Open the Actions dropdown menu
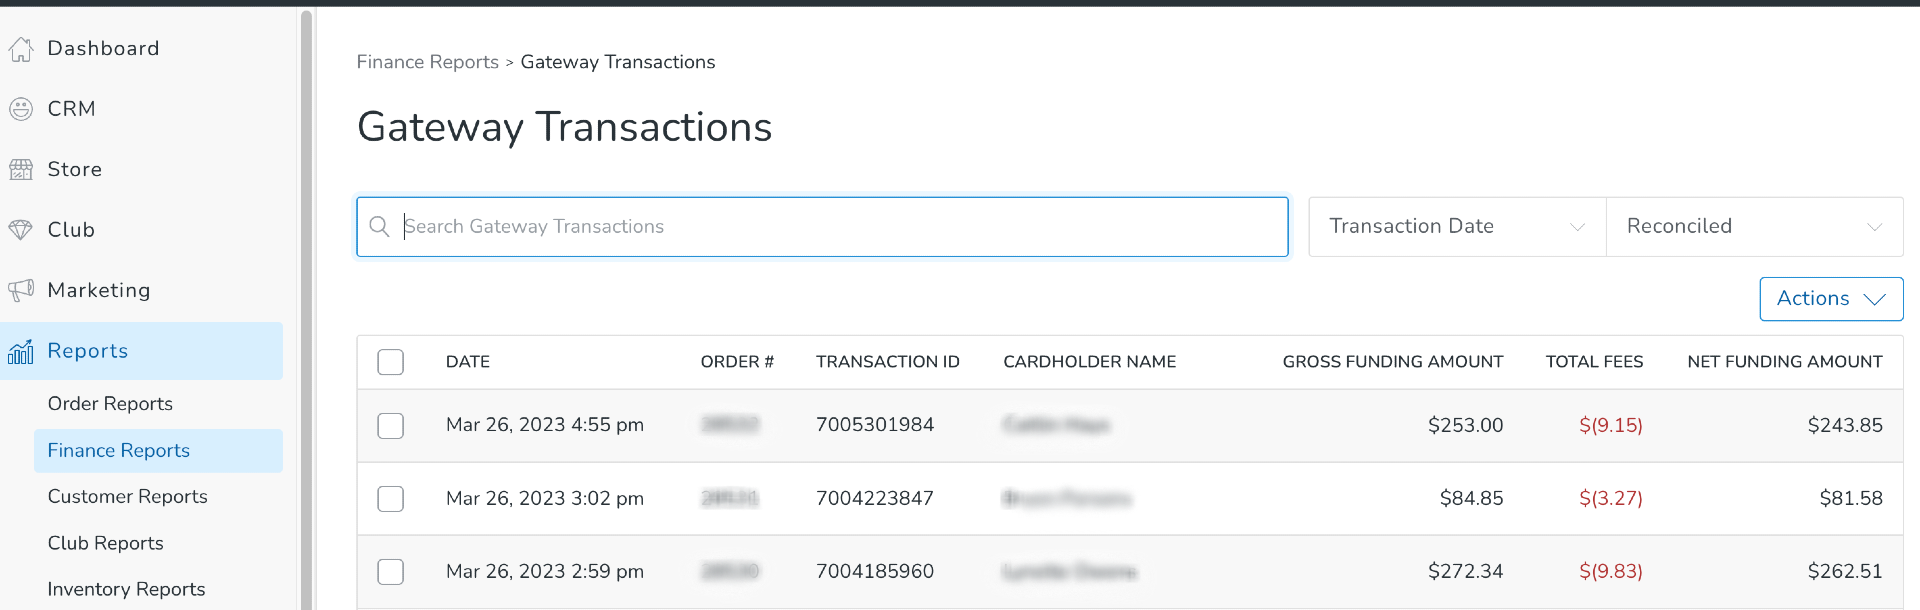The image size is (1920, 610). click(1831, 298)
